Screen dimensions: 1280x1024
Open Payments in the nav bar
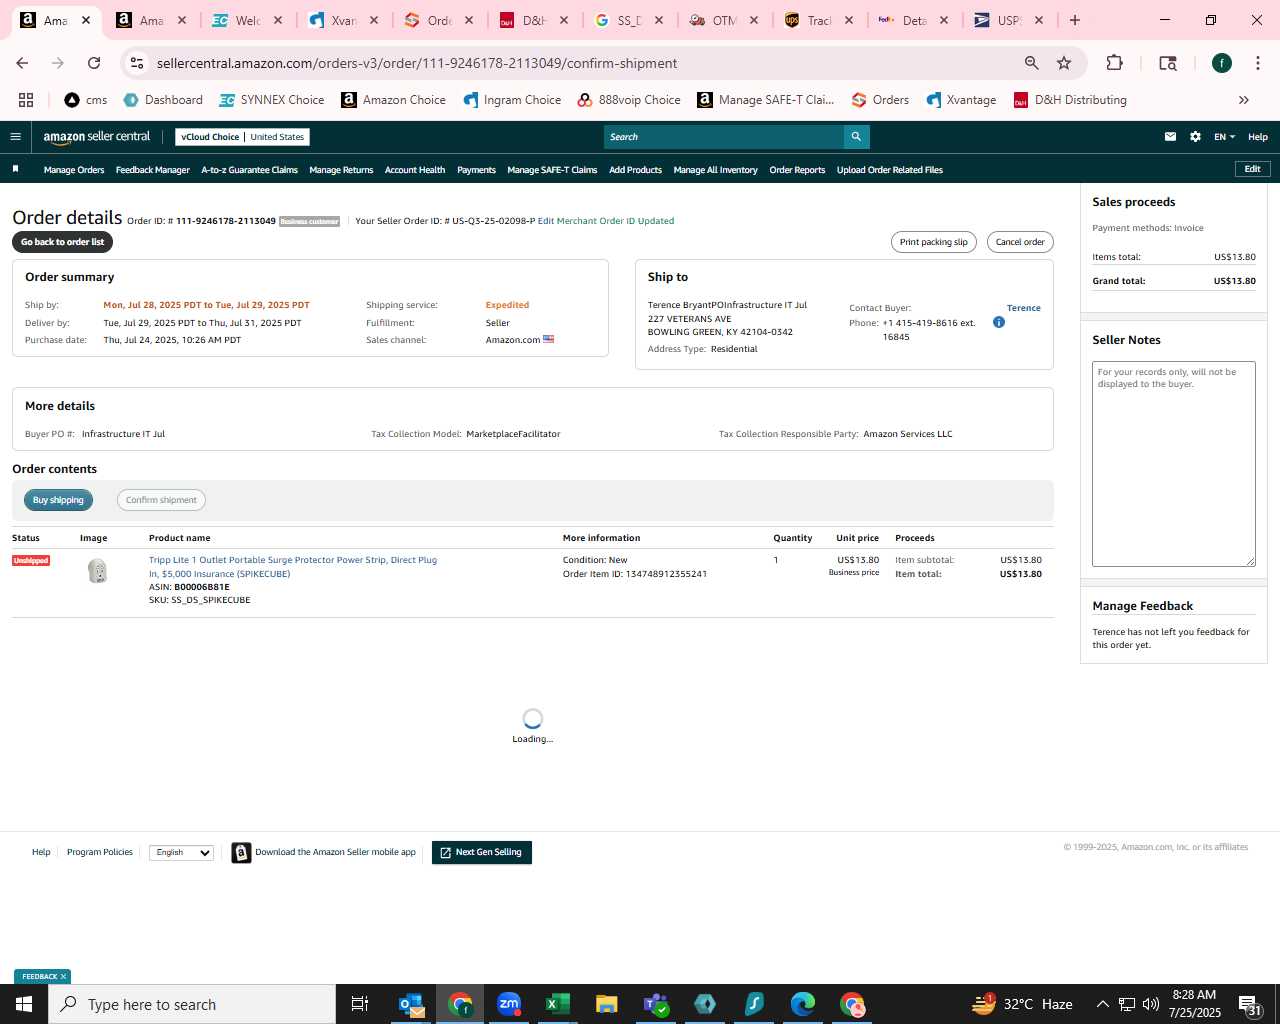pyautogui.click(x=476, y=170)
